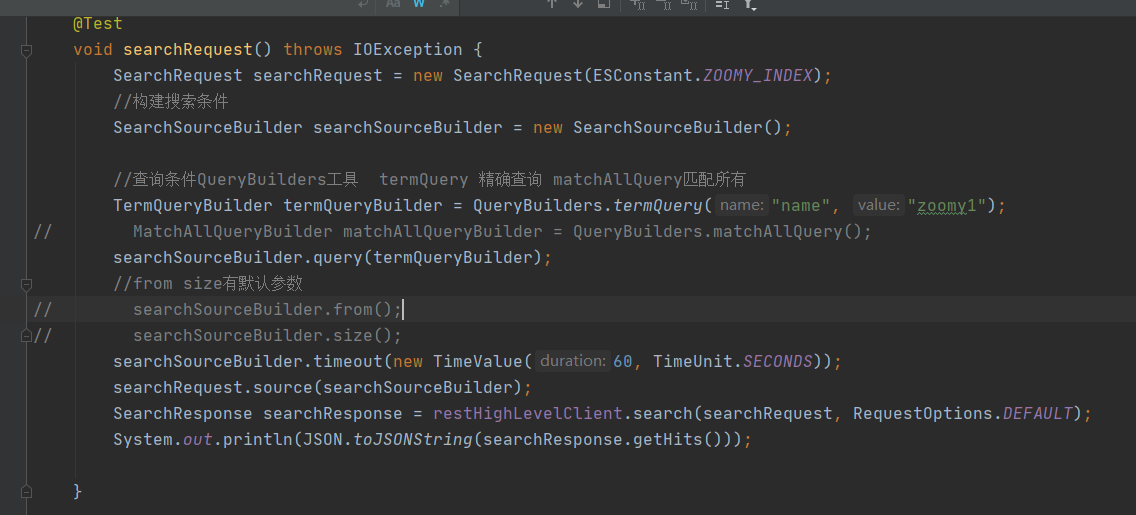Click TimeUnit.SECONDS constant
This screenshot has width=1136, height=515.
[732, 361]
